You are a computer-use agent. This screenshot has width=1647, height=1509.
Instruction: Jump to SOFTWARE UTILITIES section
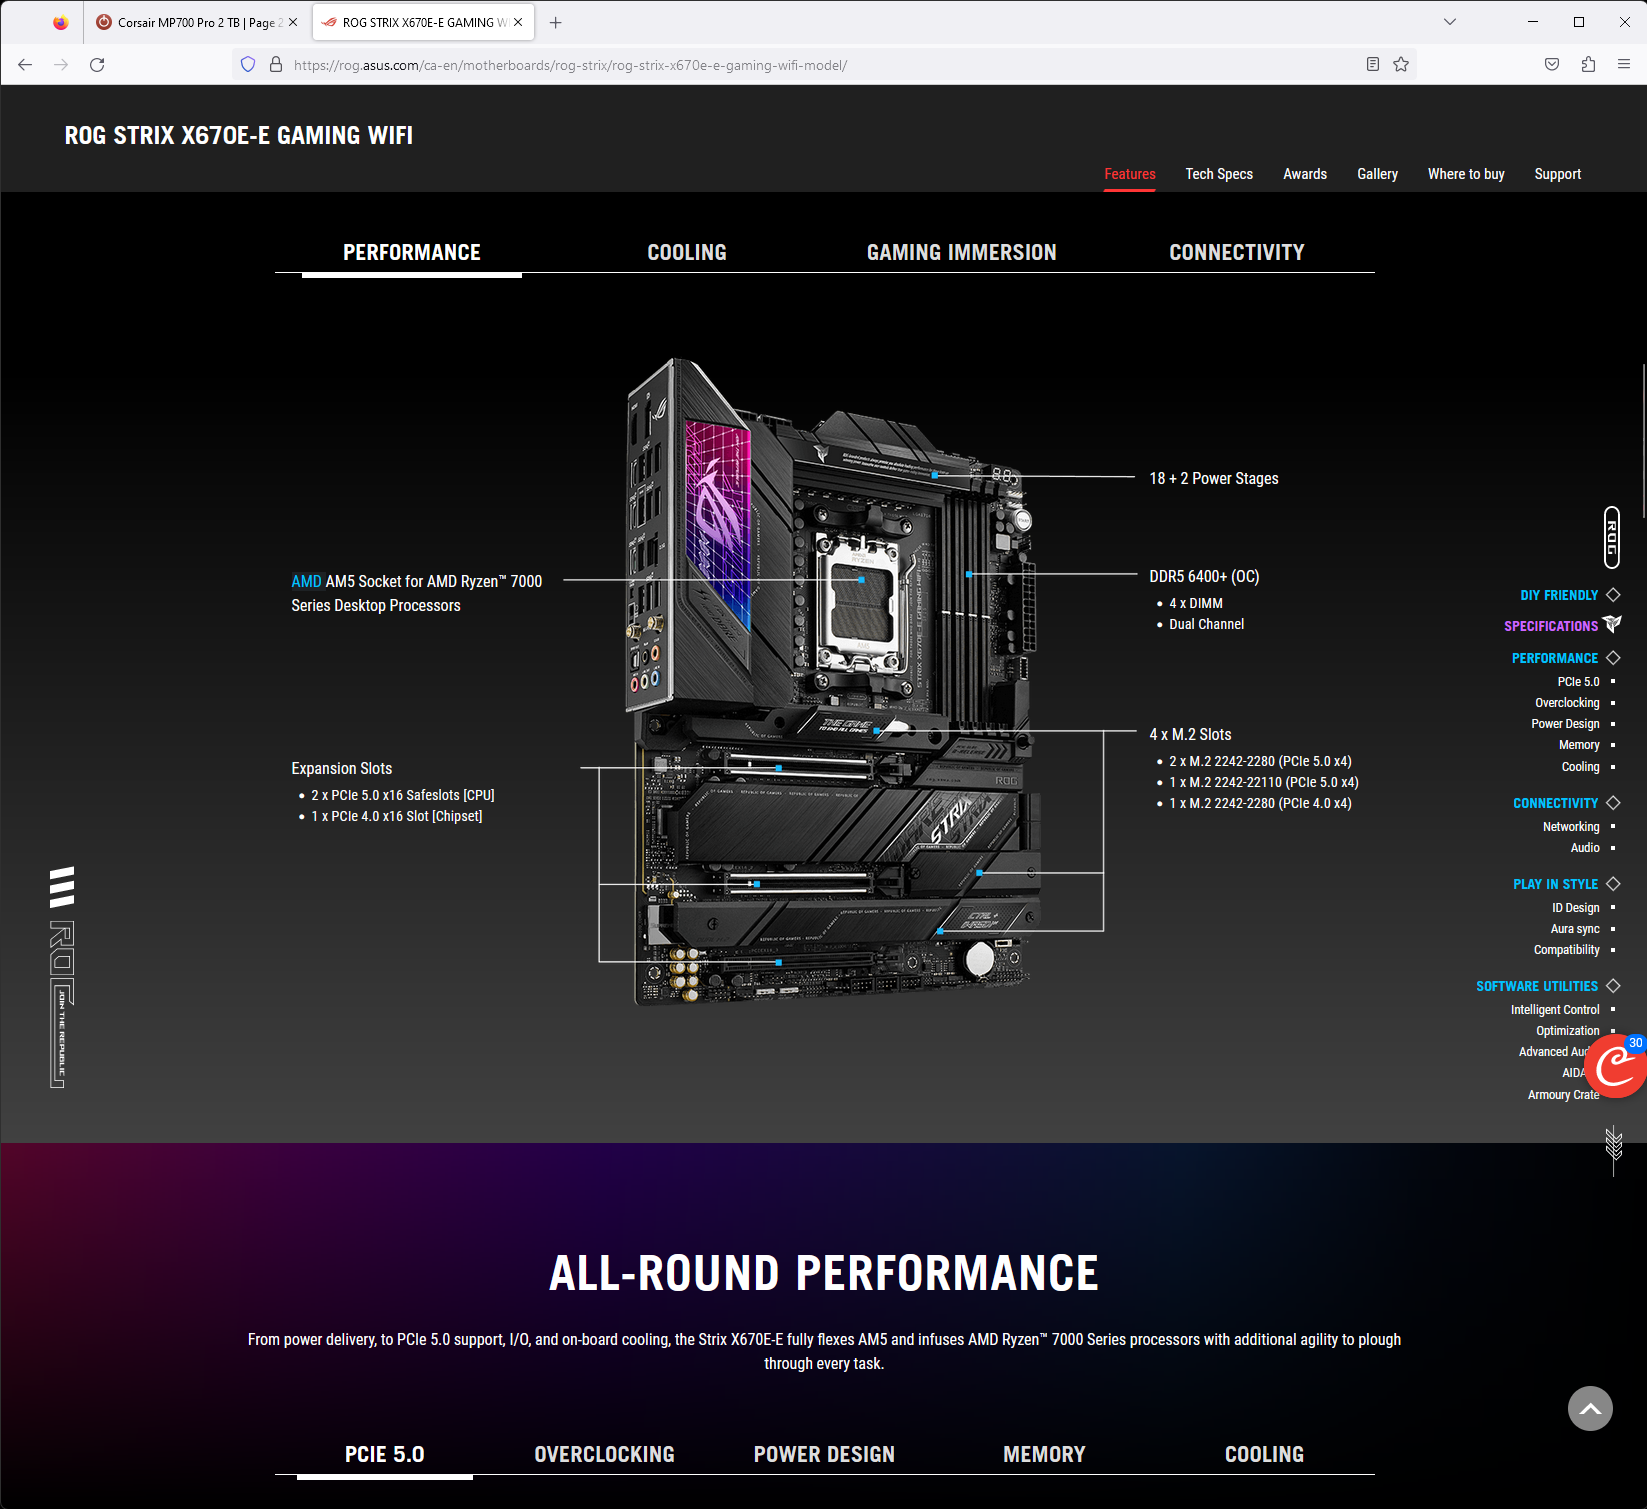(1537, 986)
